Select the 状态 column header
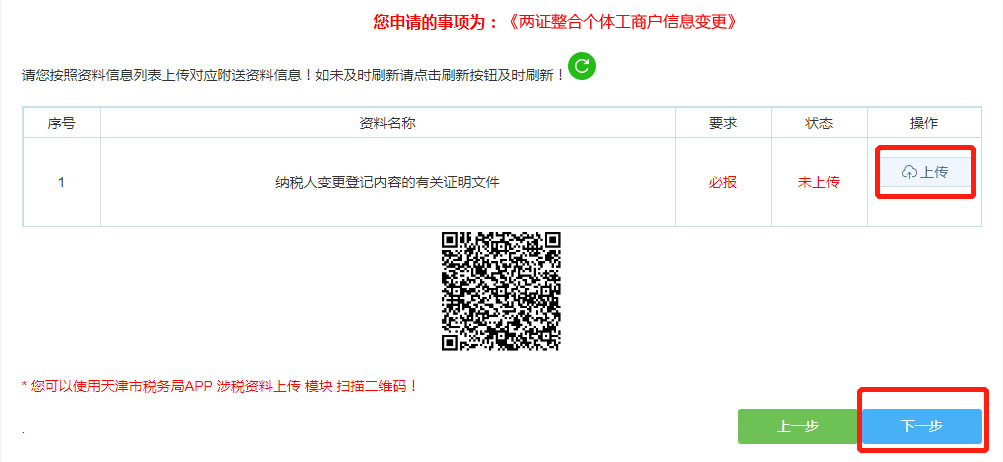Screen dimensions: 1003x462 coord(819,123)
